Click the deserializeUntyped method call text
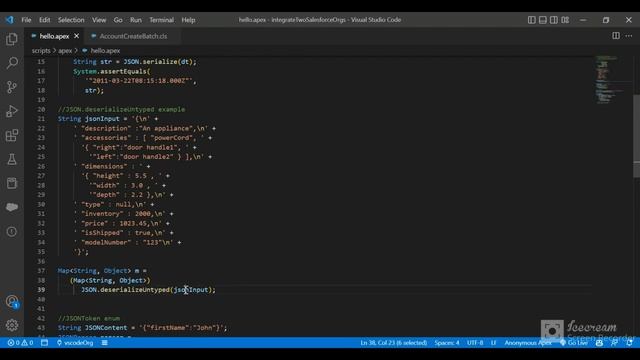 tap(135, 290)
